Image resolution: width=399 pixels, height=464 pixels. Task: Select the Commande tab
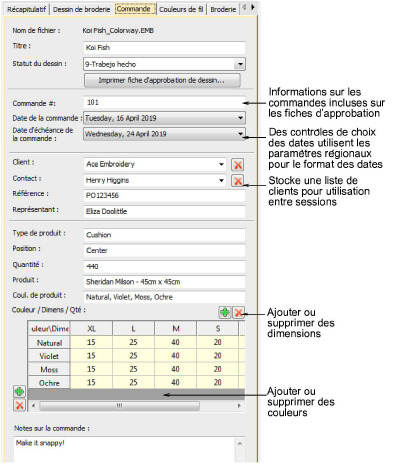pos(135,9)
